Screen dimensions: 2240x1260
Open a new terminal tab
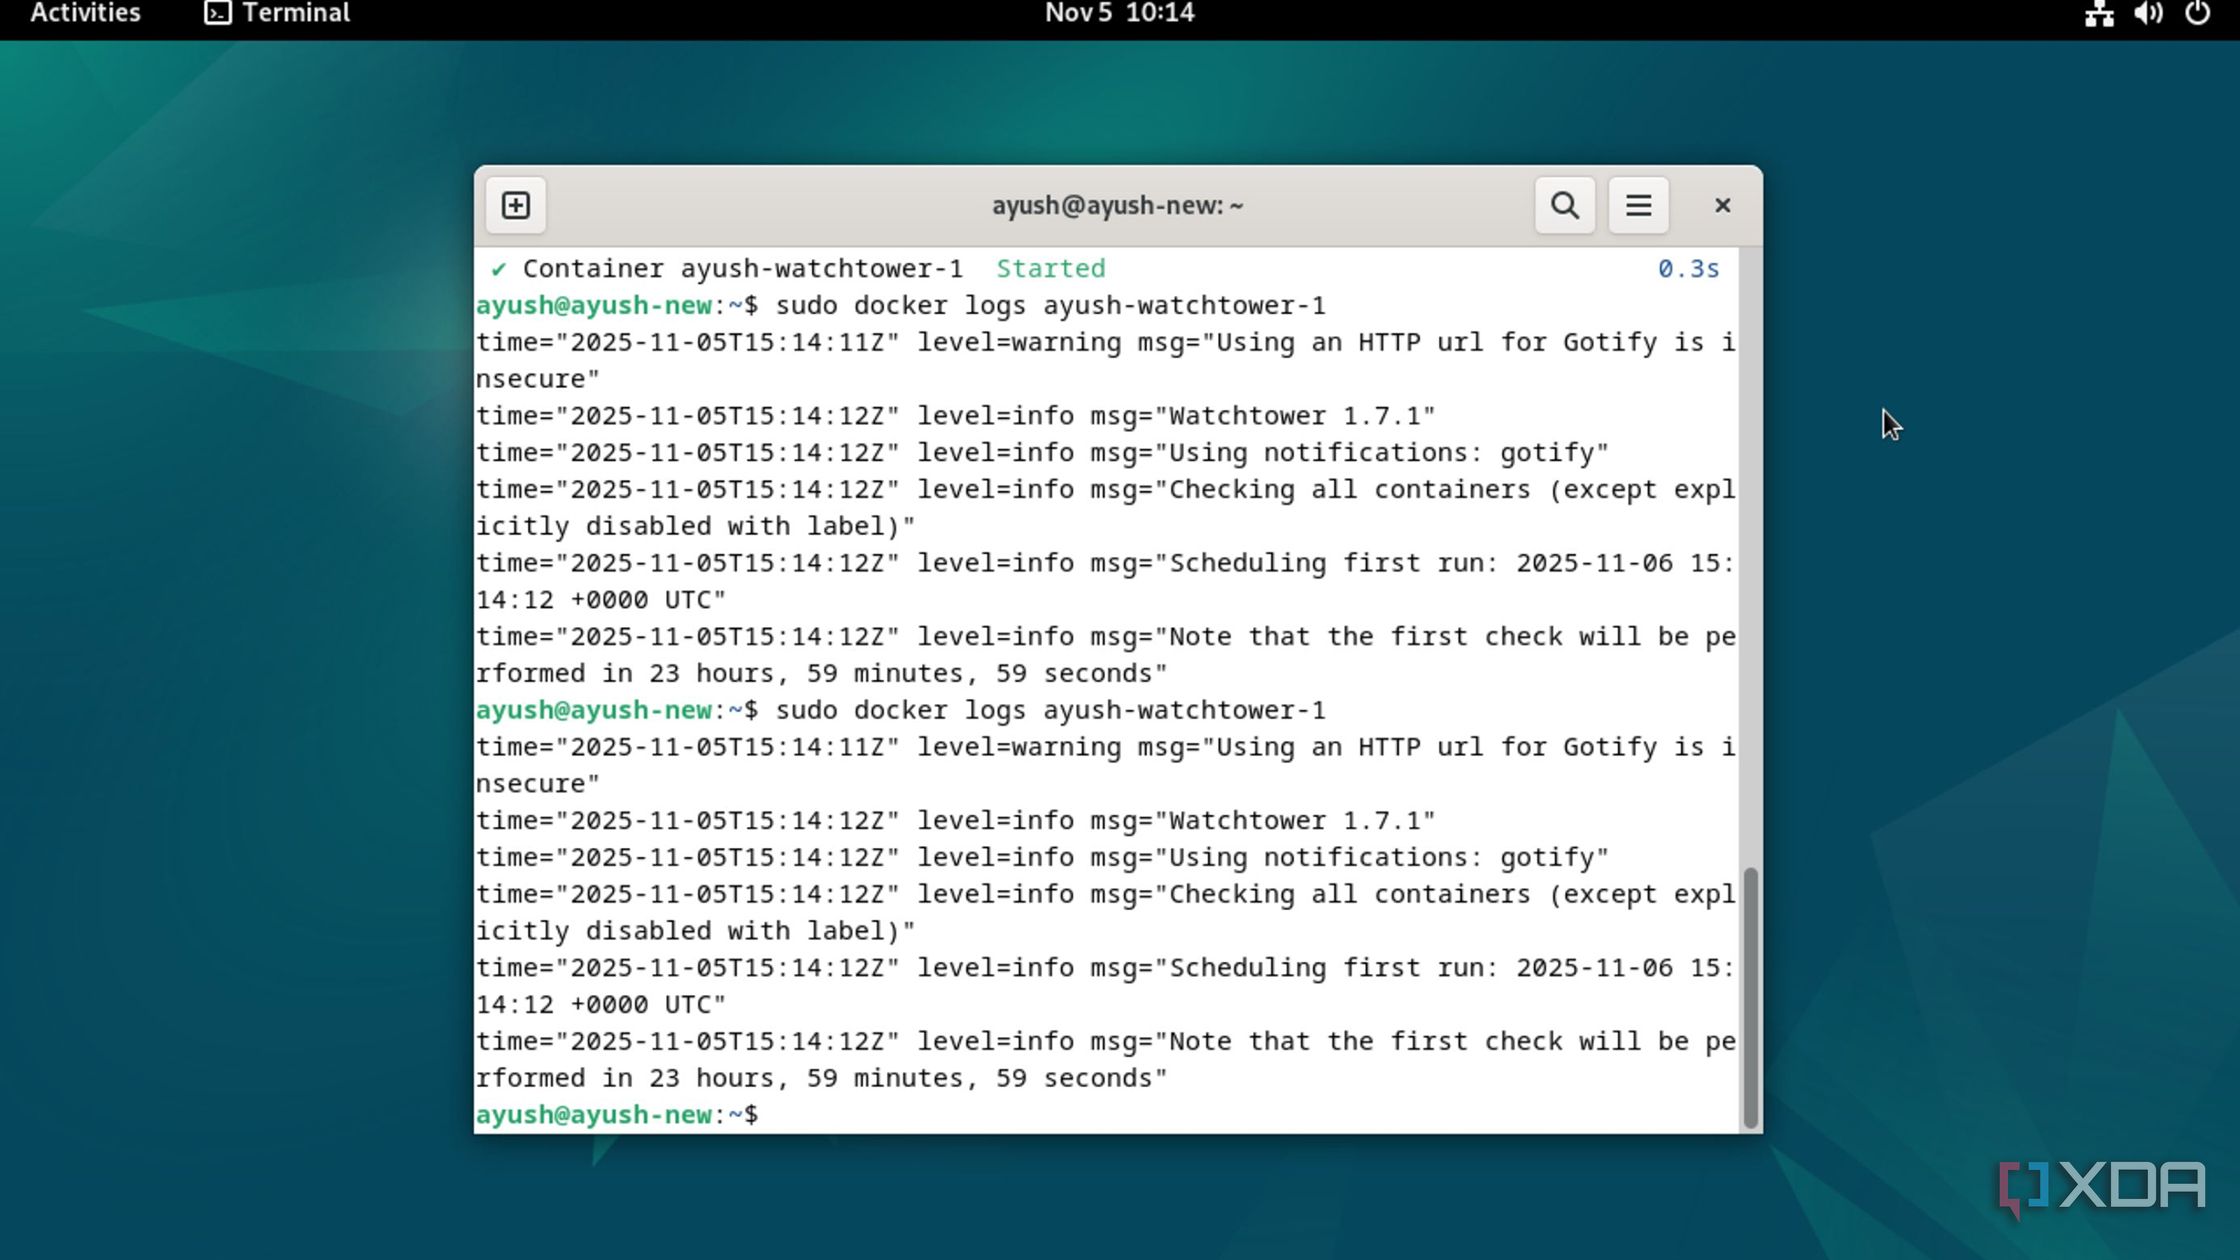(x=515, y=205)
